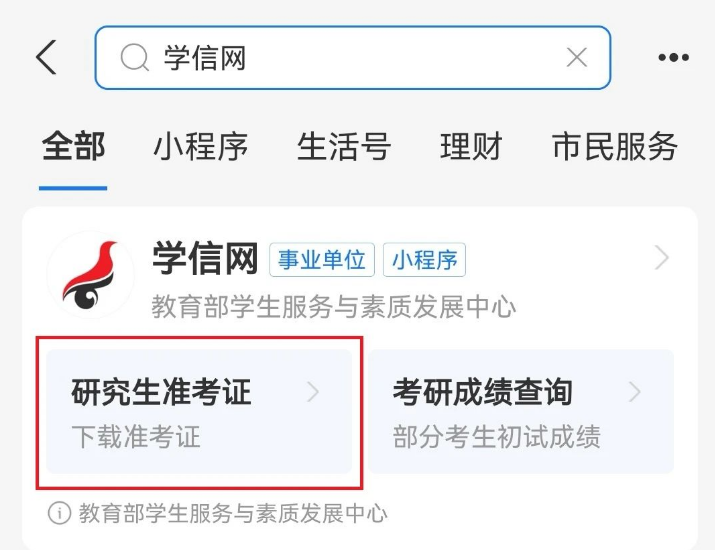Image resolution: width=715 pixels, height=550 pixels.
Task: Expand 学信网 result with right chevron
Action: [662, 258]
